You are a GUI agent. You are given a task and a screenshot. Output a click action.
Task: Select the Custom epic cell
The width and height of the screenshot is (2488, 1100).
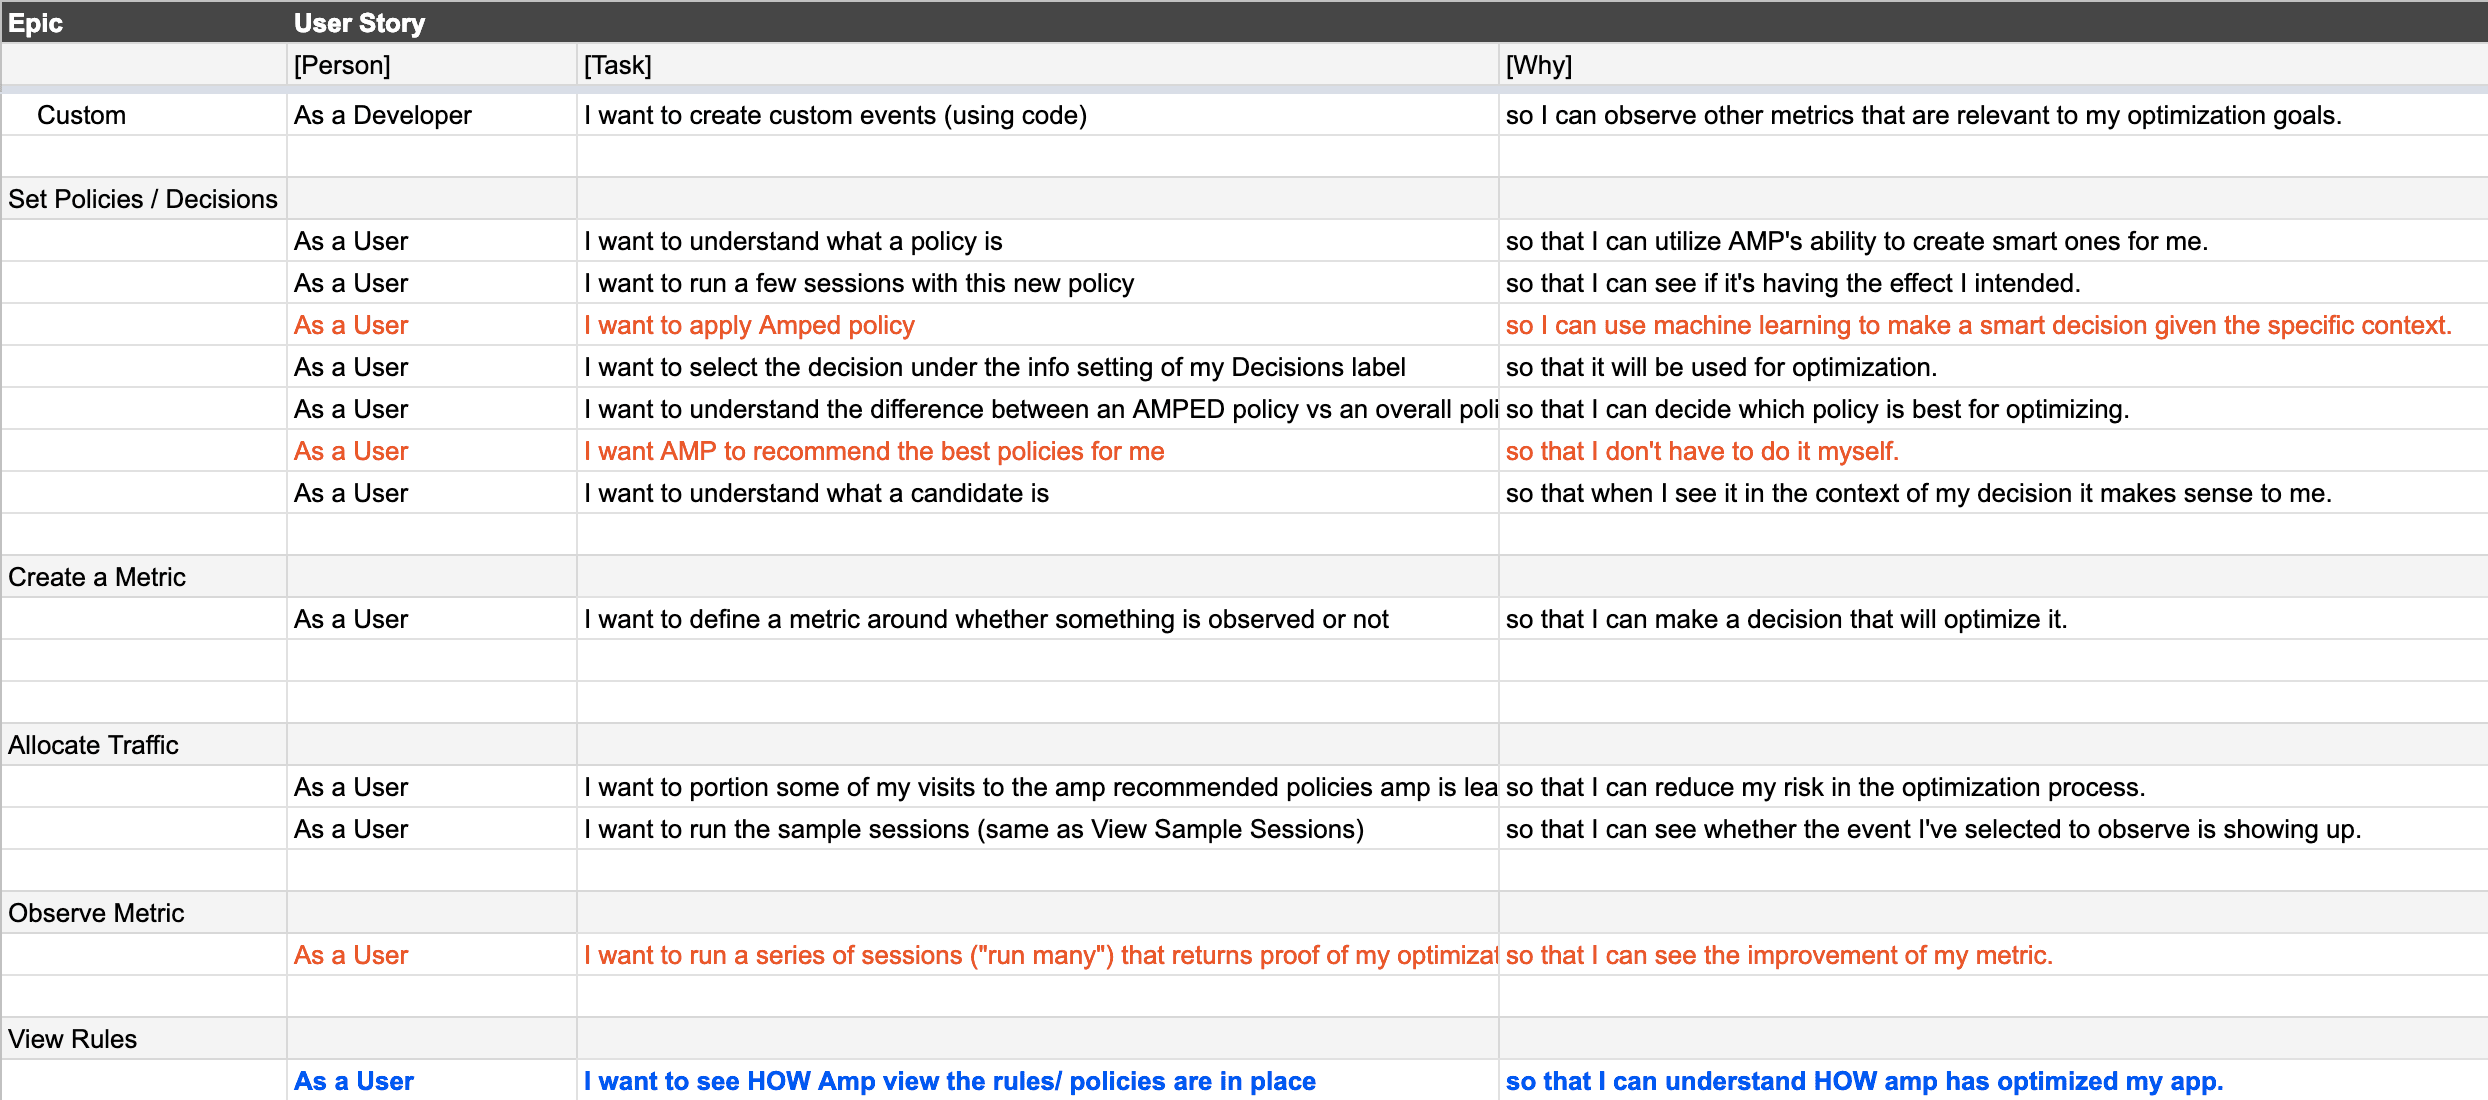pyautogui.click(x=144, y=115)
